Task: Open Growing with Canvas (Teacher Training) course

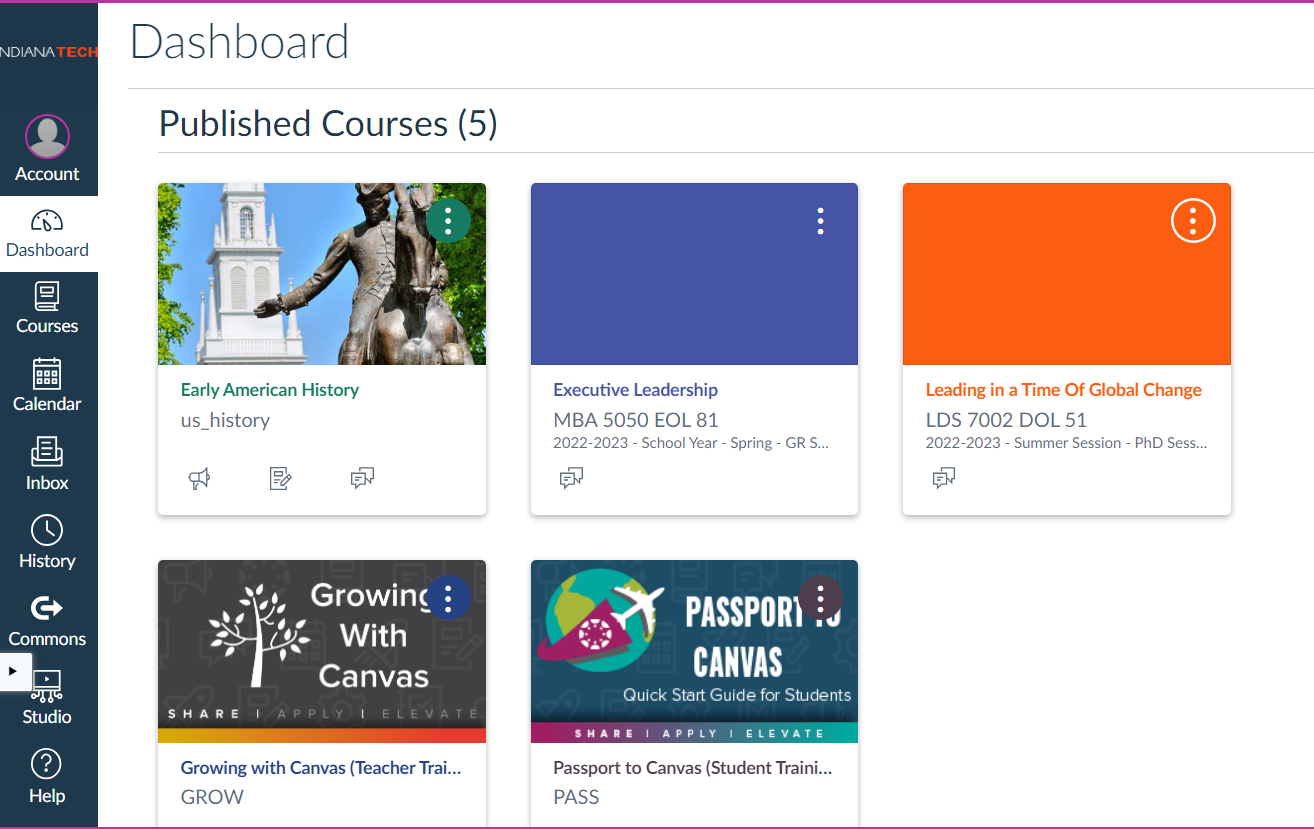Action: click(320, 767)
